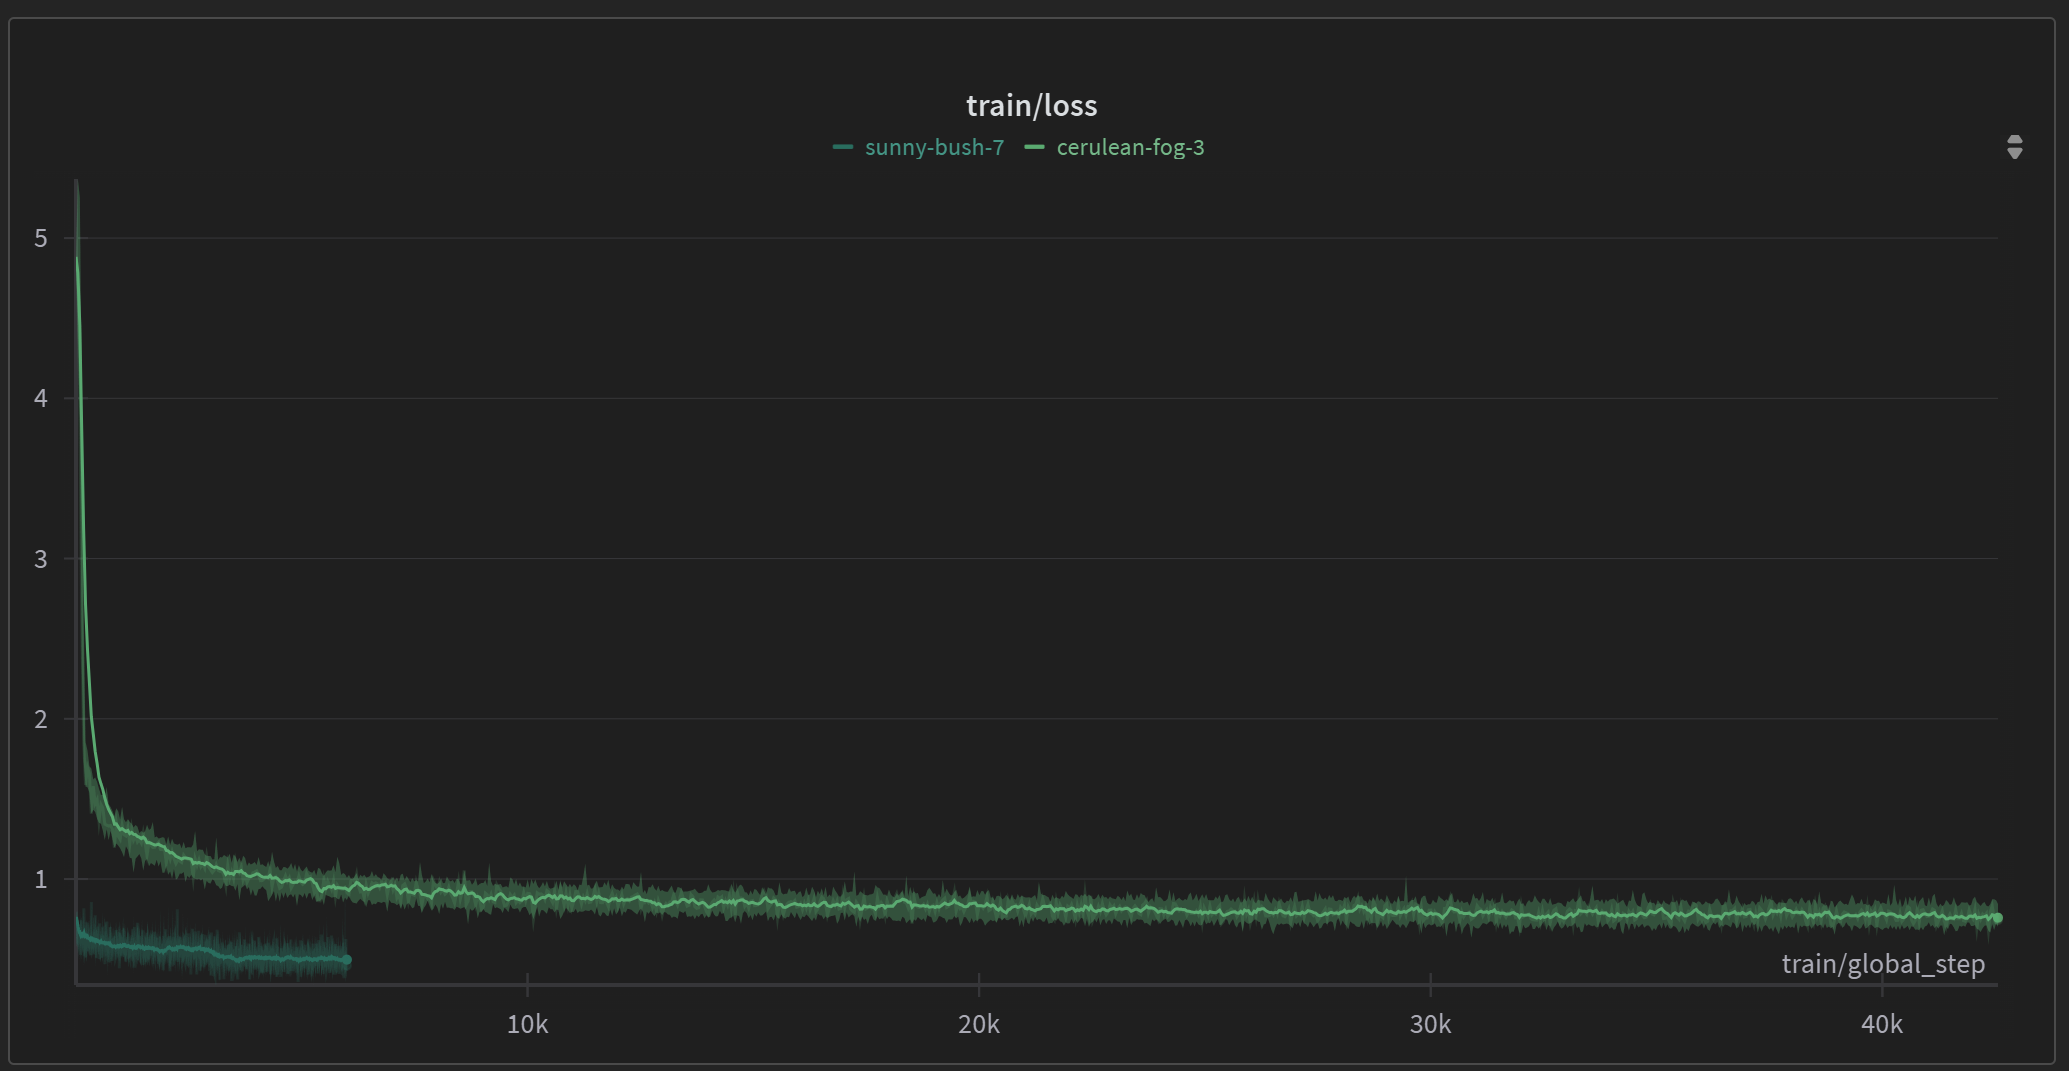Click the 20k x-axis tick label
The height and width of the screenshot is (1071, 2069).
click(979, 1024)
